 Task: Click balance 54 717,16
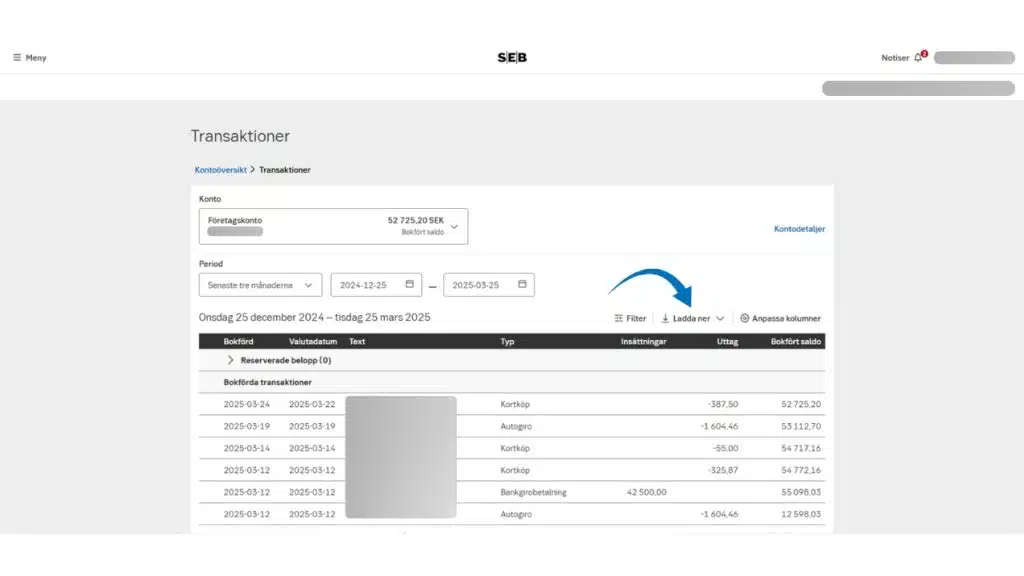801,448
